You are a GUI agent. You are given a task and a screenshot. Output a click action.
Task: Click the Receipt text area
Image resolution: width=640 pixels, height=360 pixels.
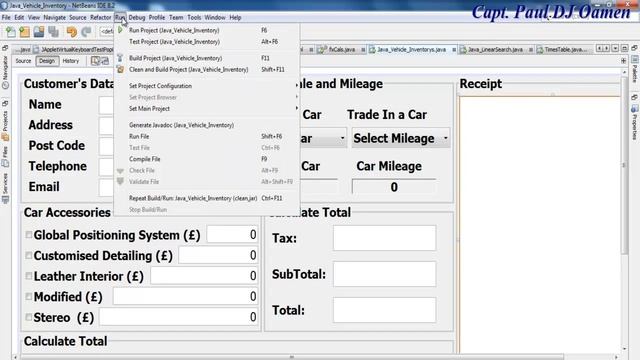[x=540, y=224]
